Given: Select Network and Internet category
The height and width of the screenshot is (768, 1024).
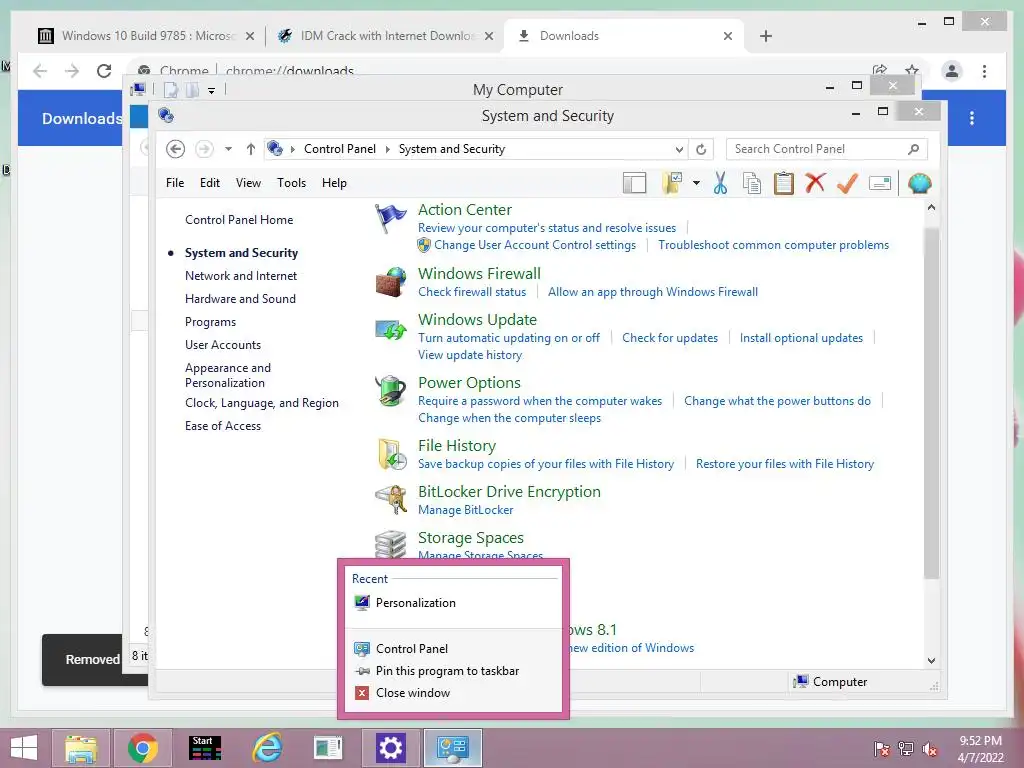Looking at the screenshot, I should [241, 276].
